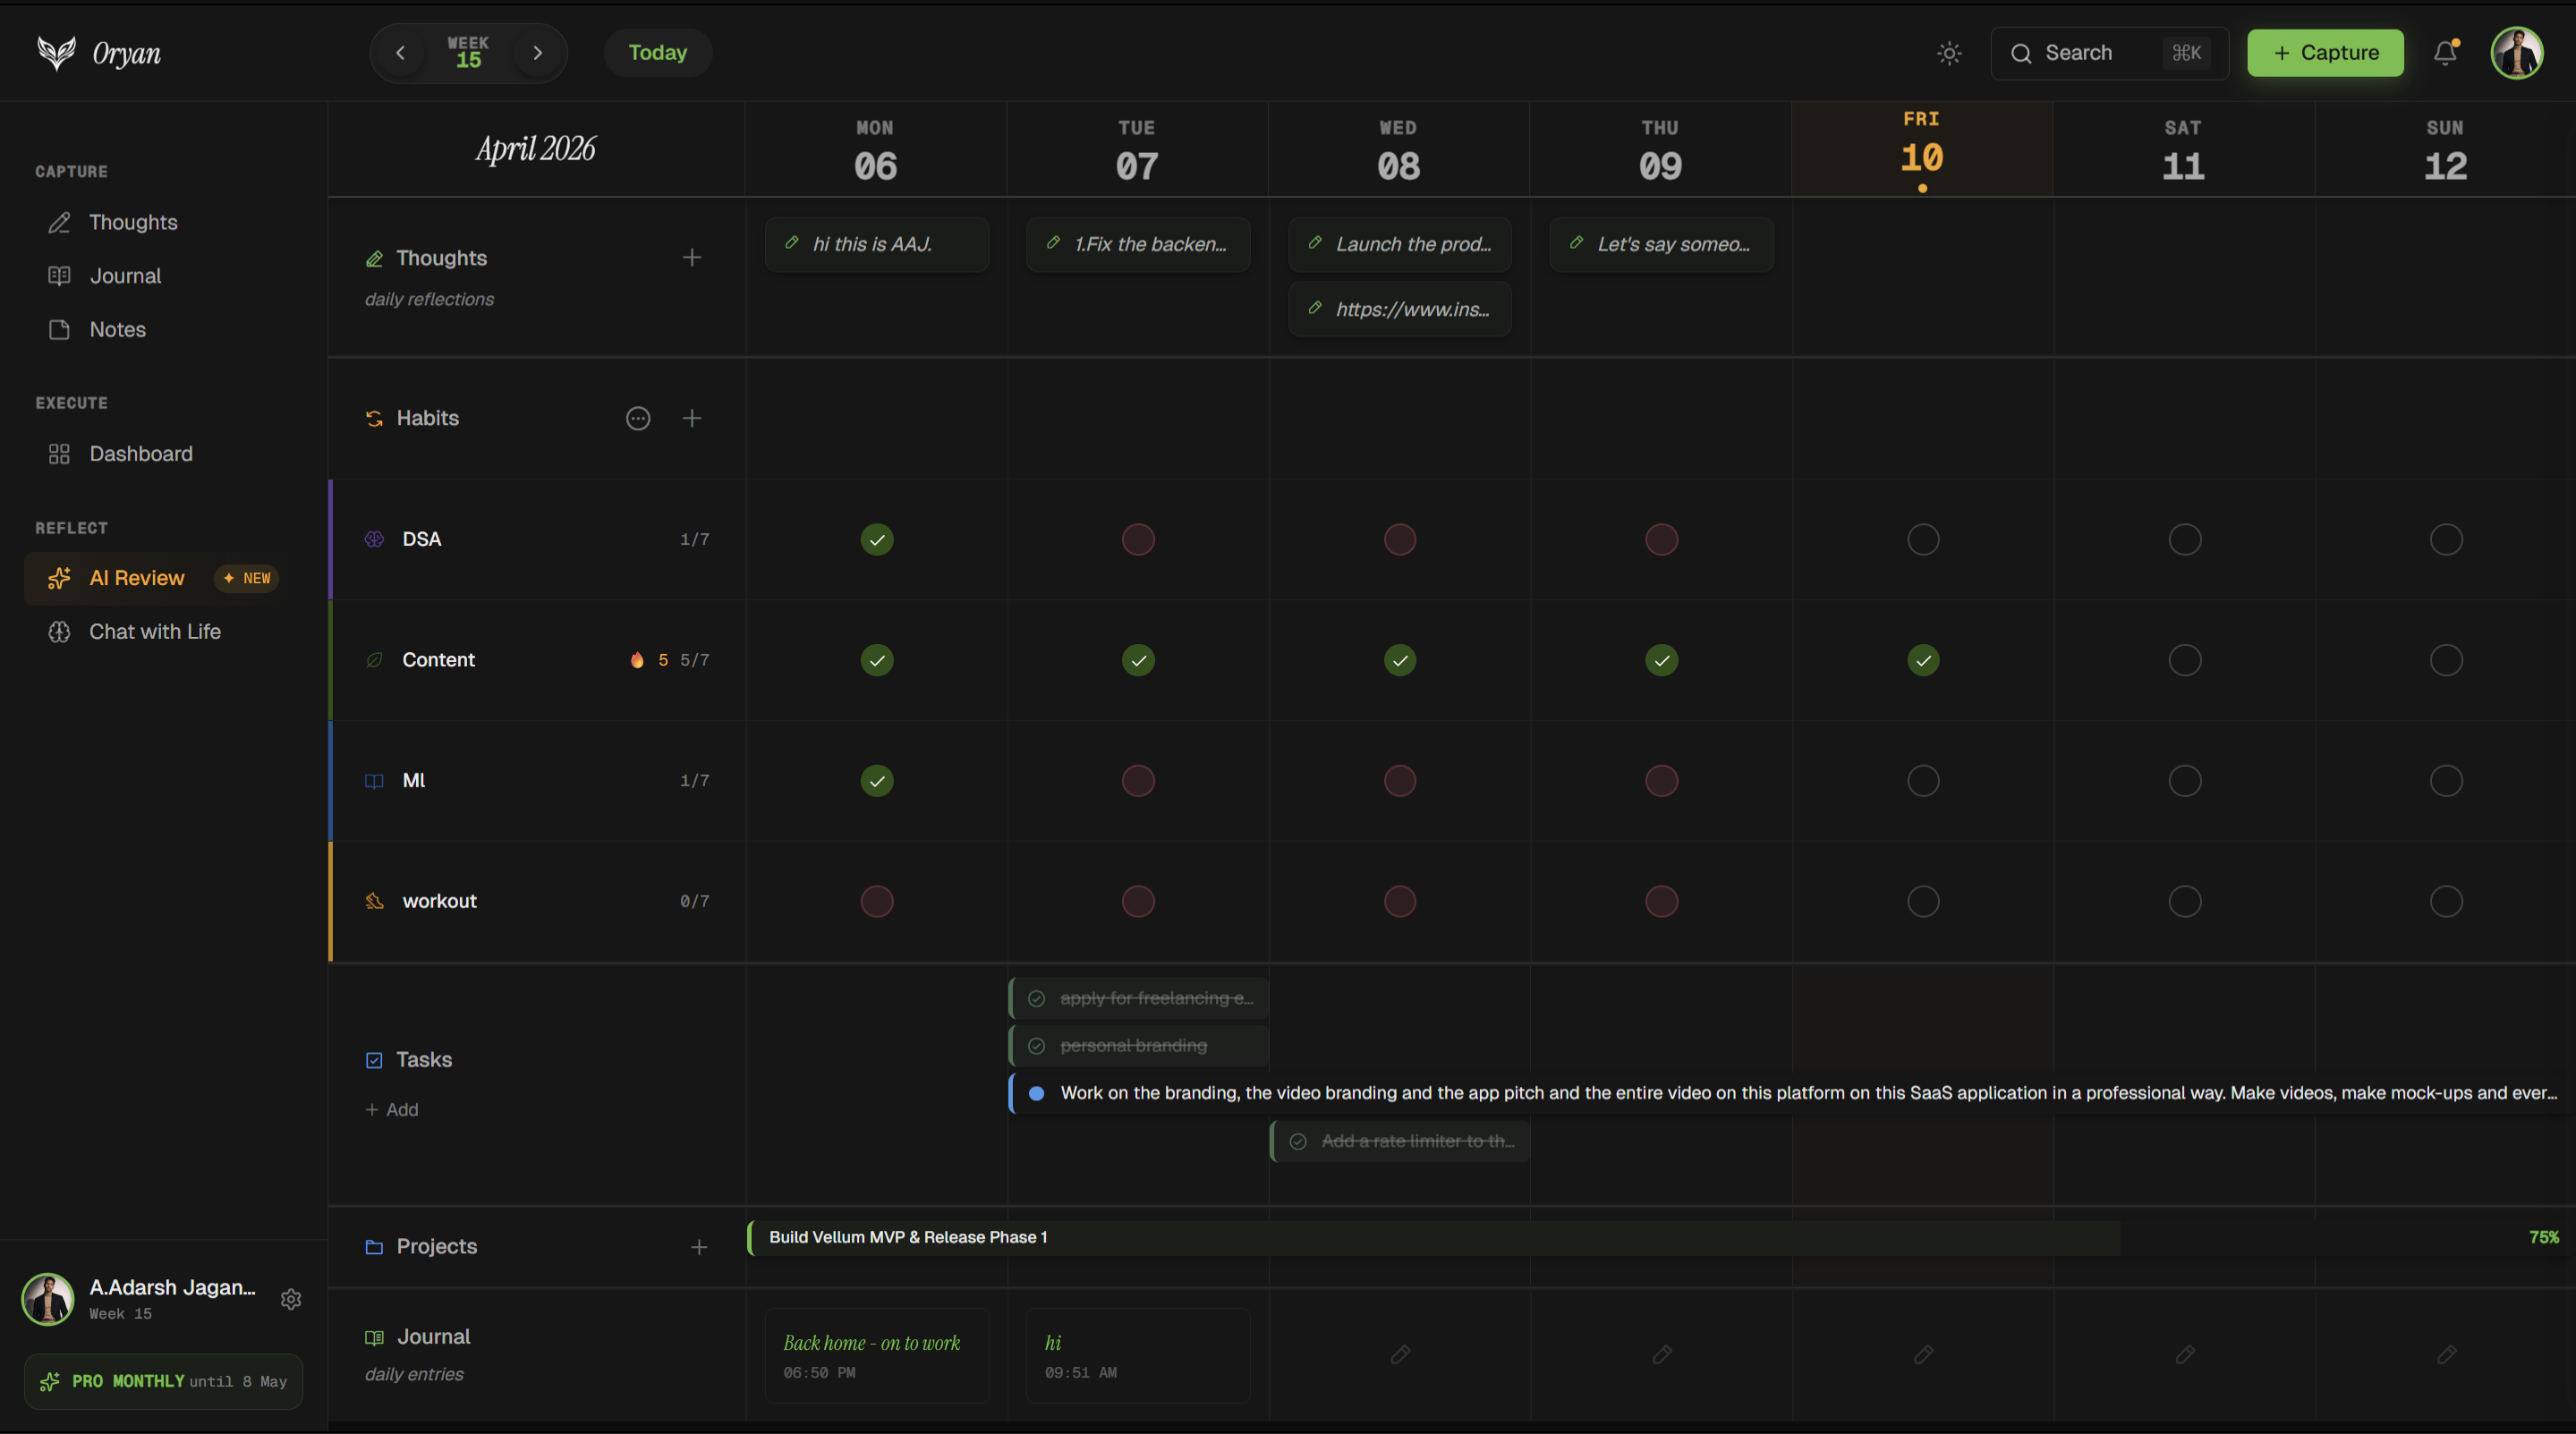Go to next week with right chevron
Viewport: 2576px width, 1434px height.
coord(538,53)
